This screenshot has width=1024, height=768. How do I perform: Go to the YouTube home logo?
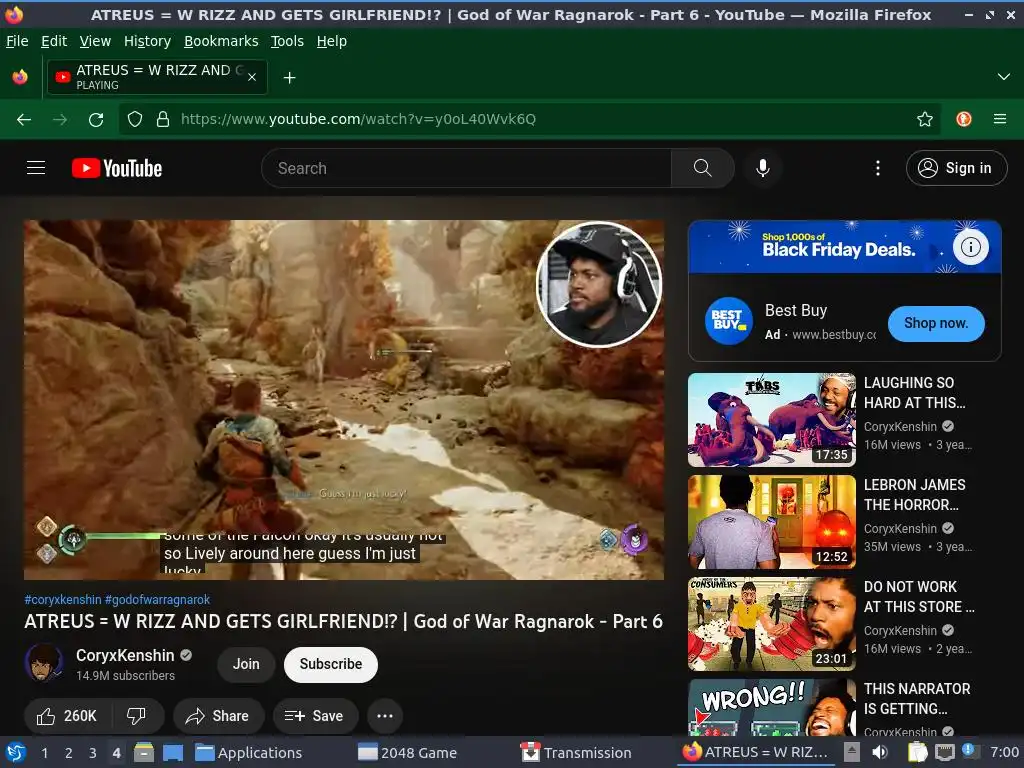117,168
